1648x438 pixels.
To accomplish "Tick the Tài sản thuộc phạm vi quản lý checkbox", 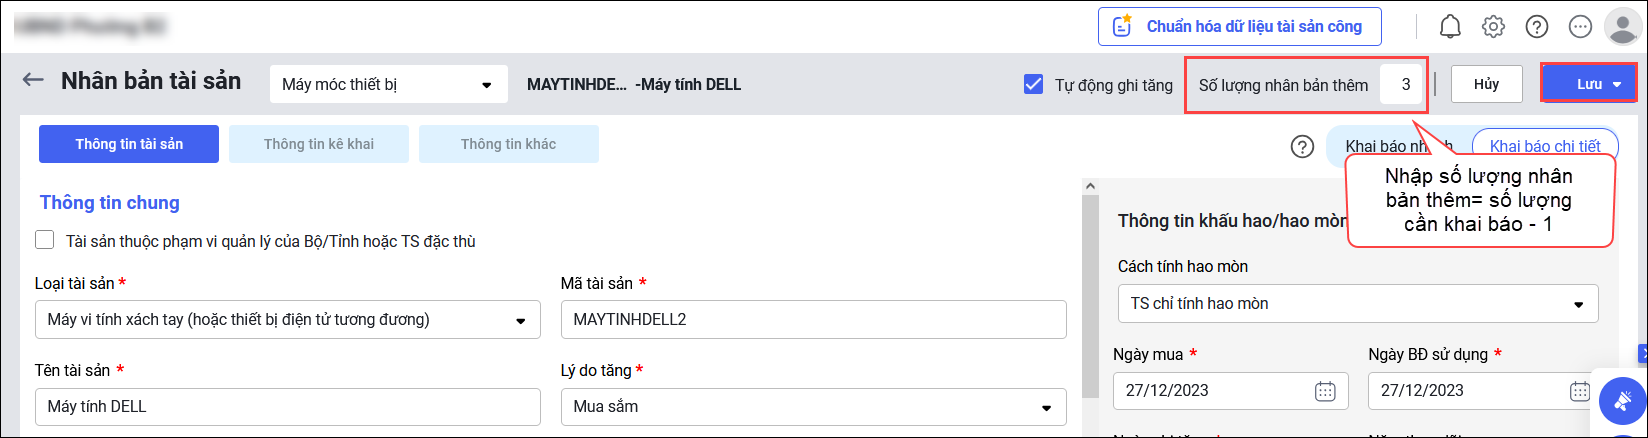I will [x=45, y=240].
